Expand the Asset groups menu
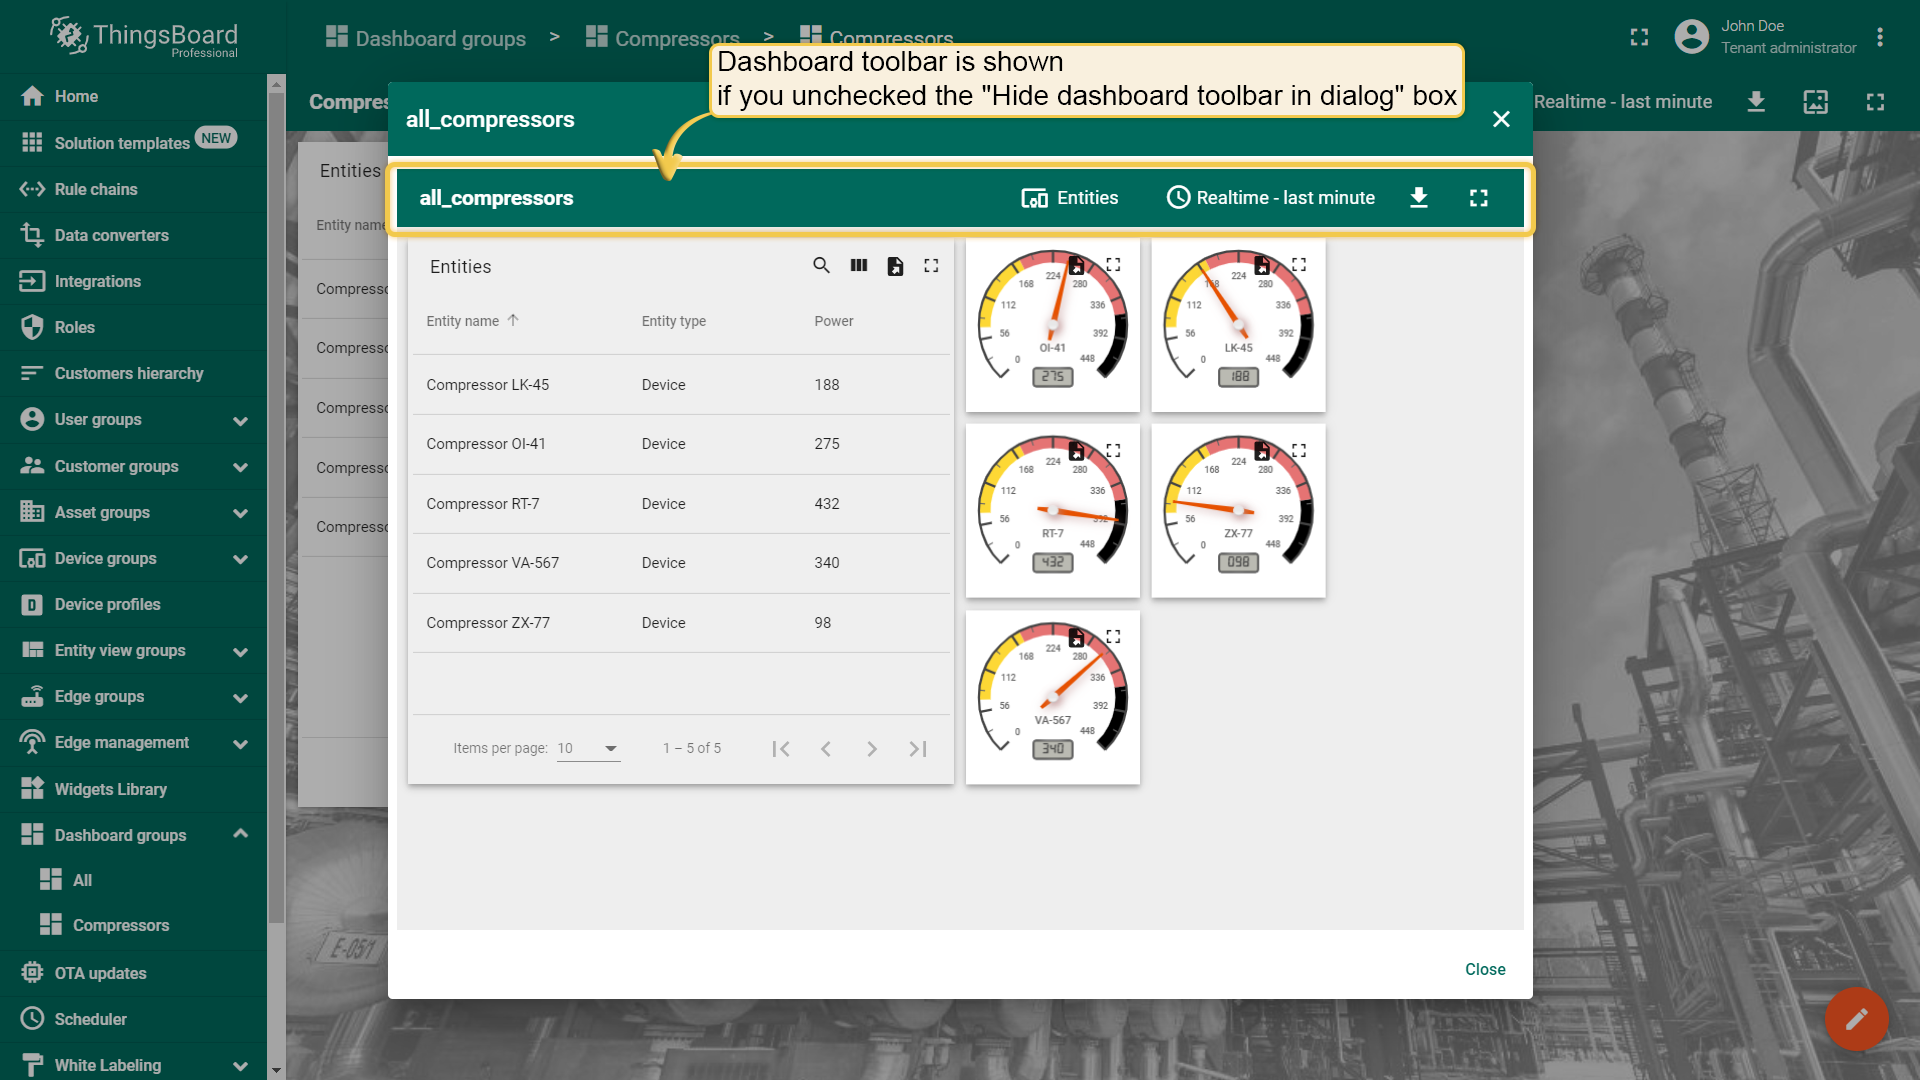This screenshot has height=1080, width=1920. (x=240, y=513)
